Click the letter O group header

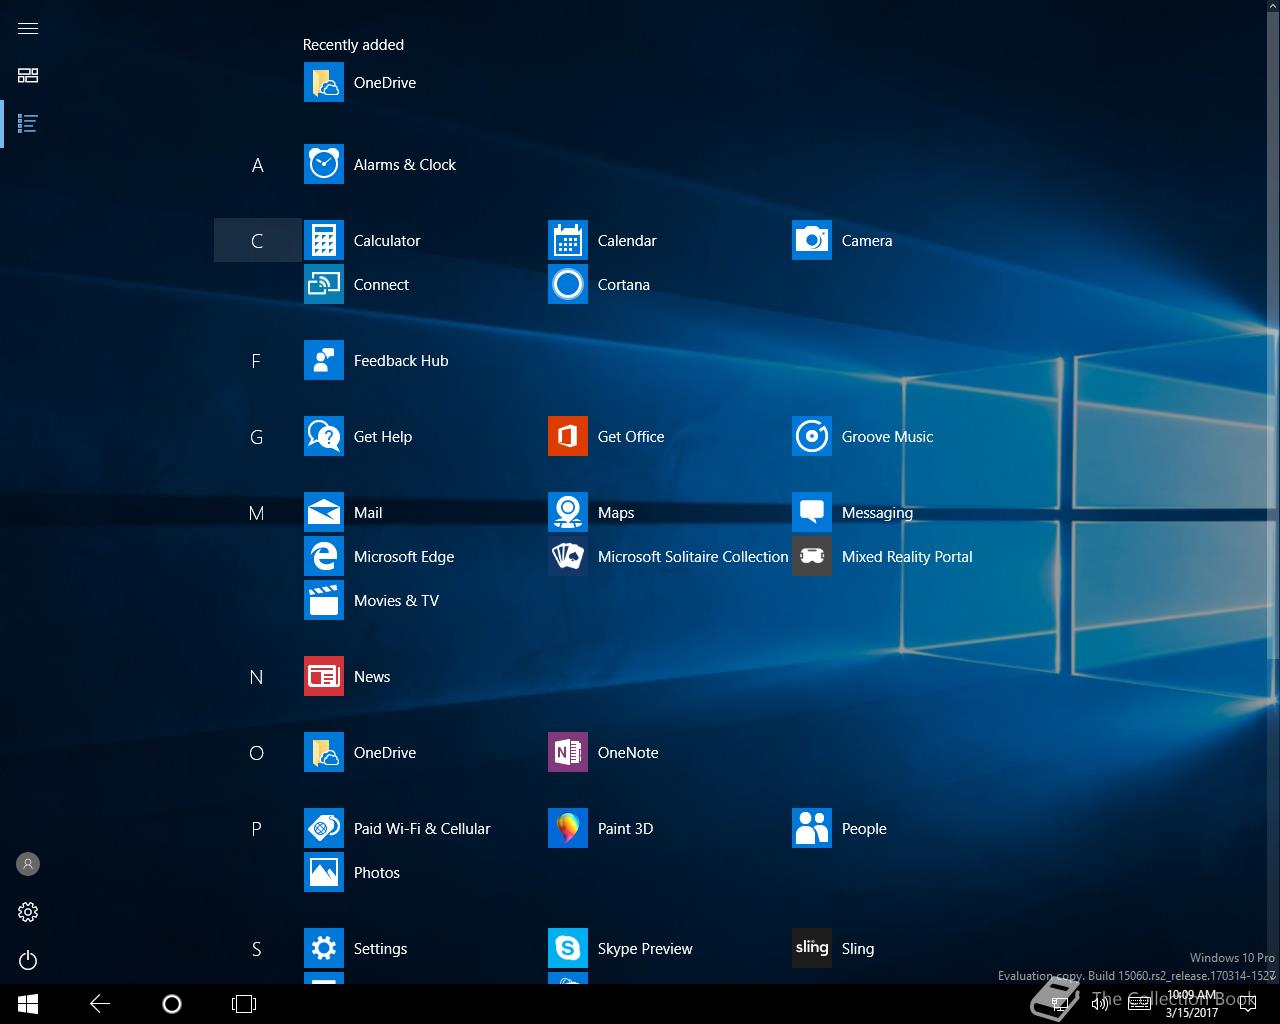[x=257, y=753]
